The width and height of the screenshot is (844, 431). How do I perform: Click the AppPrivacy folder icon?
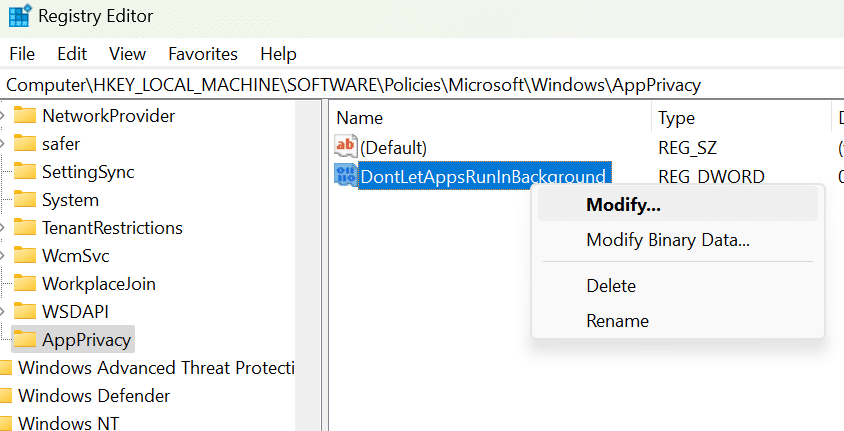point(25,339)
